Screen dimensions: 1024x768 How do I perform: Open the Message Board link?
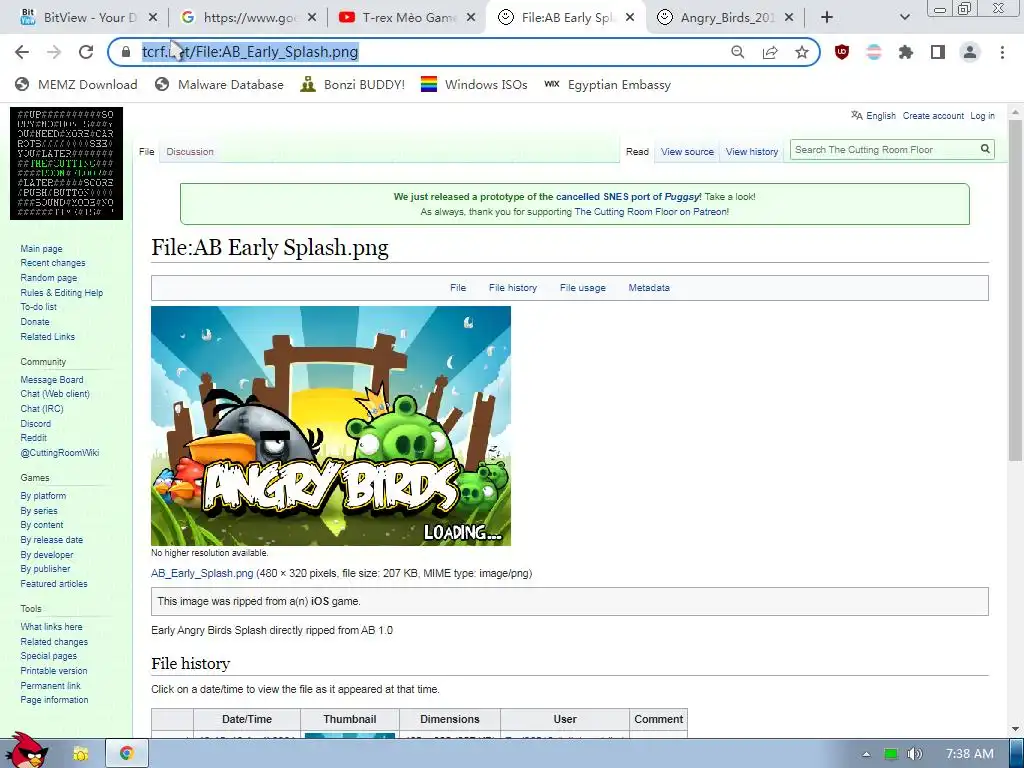pyautogui.click(x=52, y=380)
